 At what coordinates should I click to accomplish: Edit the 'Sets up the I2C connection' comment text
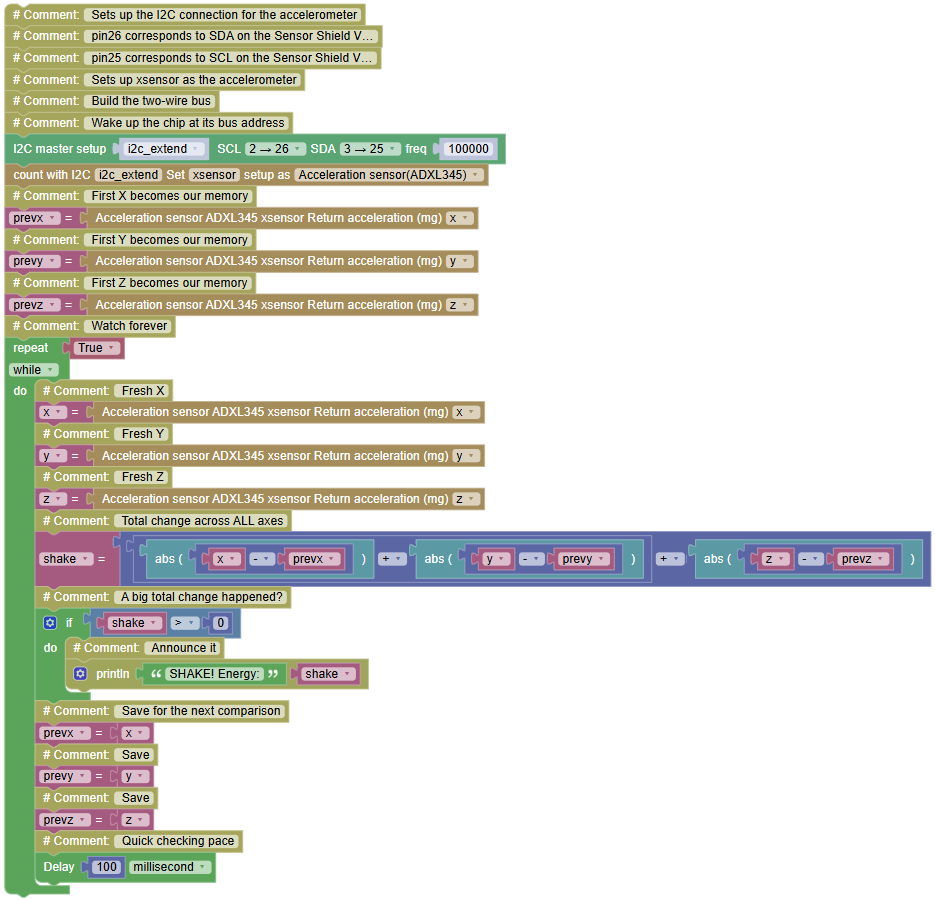coord(224,15)
